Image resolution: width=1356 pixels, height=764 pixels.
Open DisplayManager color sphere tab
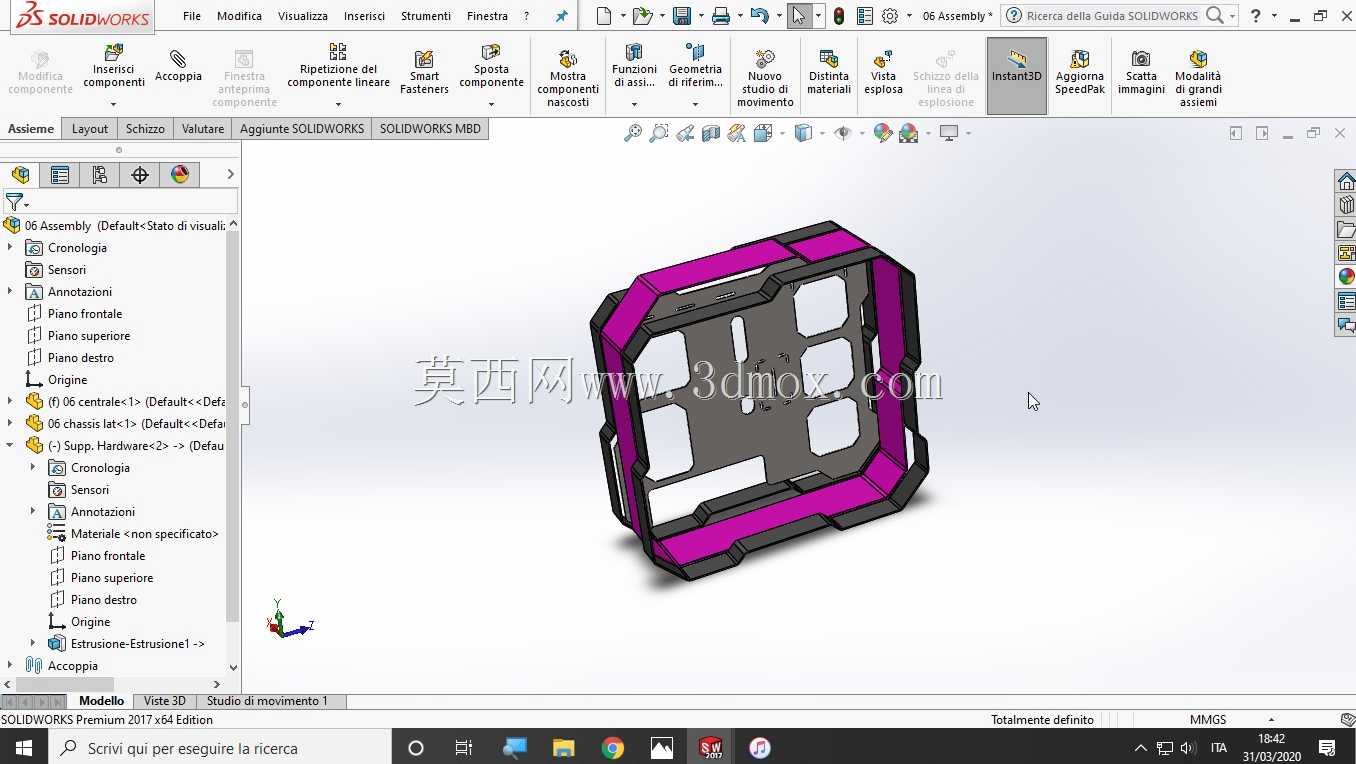point(180,175)
